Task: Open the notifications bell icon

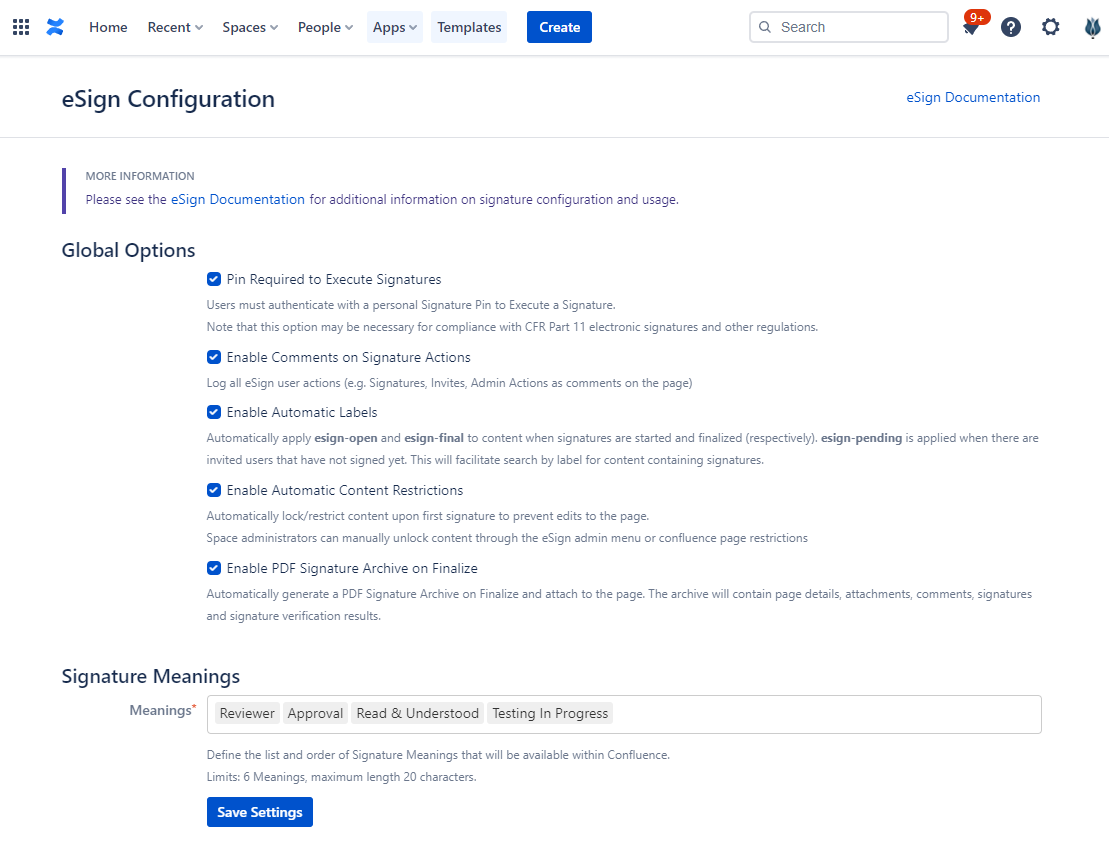Action: [970, 28]
